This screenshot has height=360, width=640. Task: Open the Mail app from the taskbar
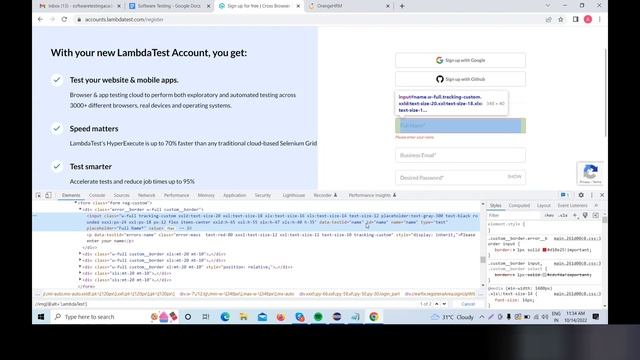tap(262, 317)
